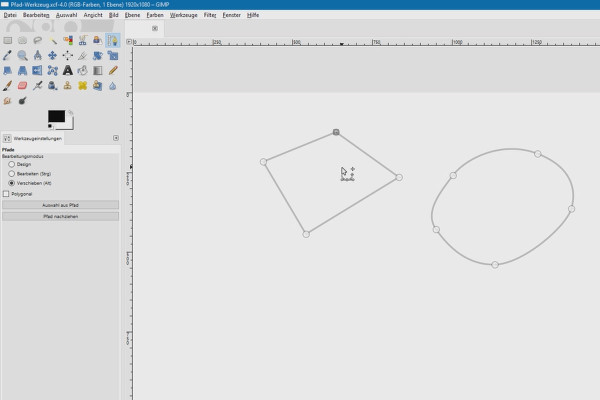Select the Measure compass tool
600x400 pixels.
38,56
